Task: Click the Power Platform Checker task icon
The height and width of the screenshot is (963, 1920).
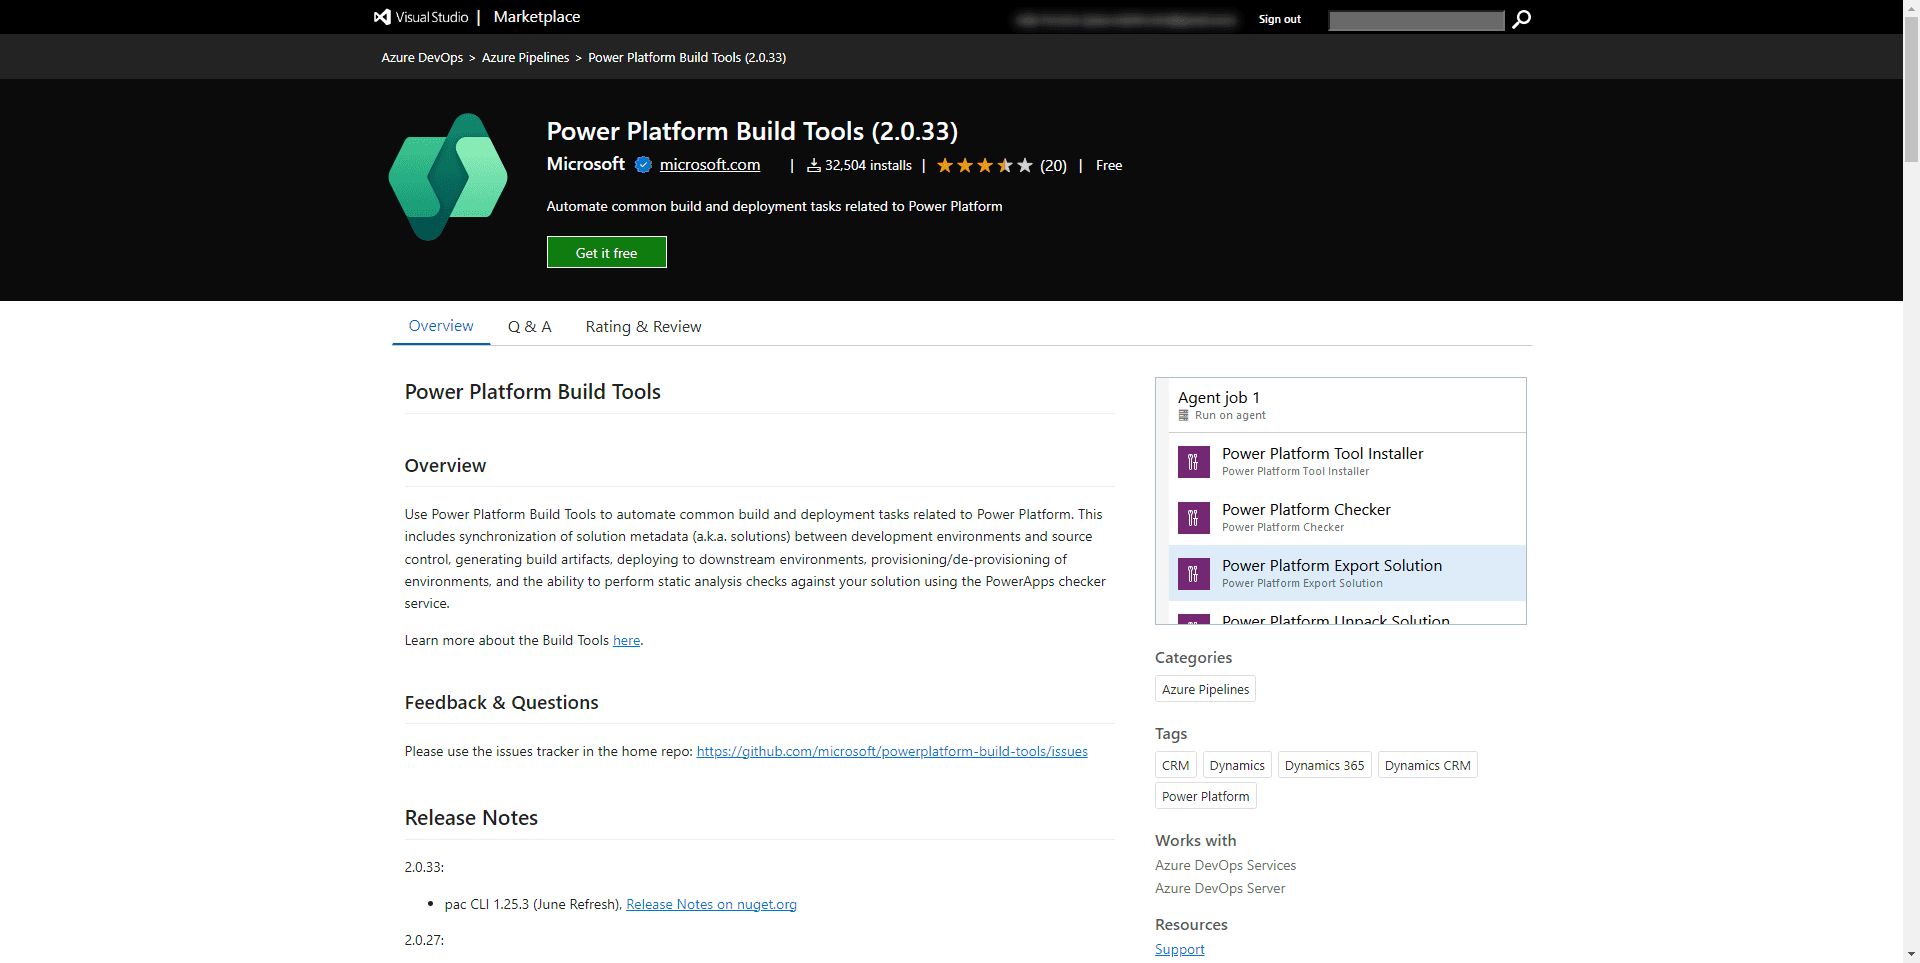Action: (x=1194, y=518)
